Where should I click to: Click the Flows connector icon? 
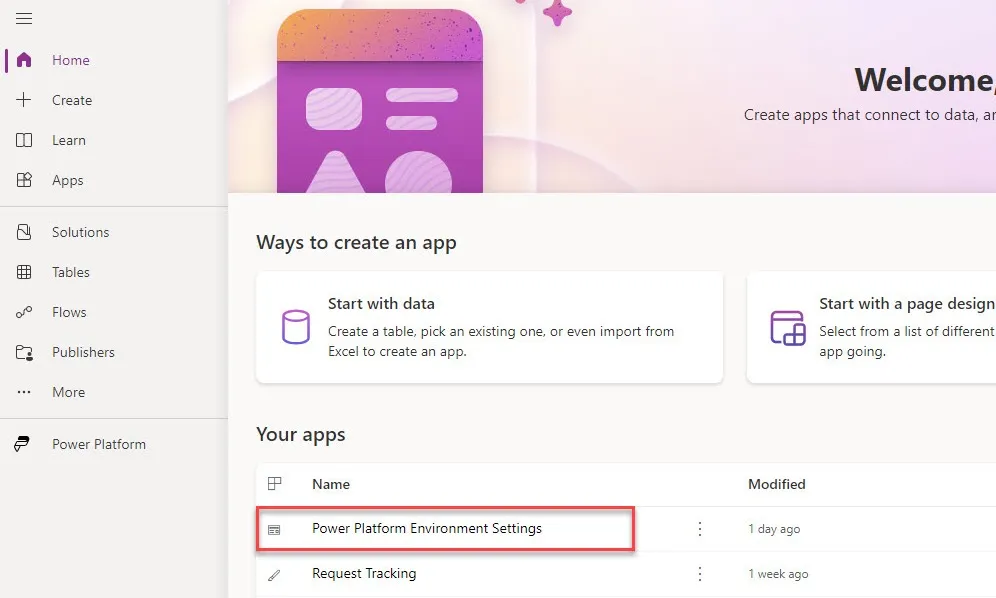(24, 312)
